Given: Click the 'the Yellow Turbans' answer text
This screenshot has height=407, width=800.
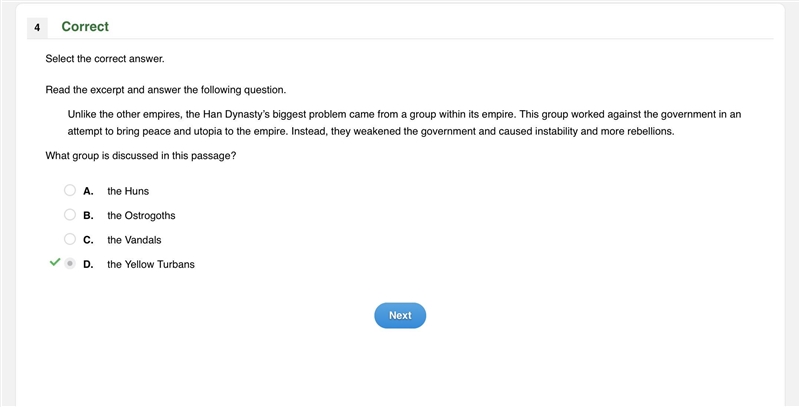Looking at the screenshot, I should tap(151, 265).
